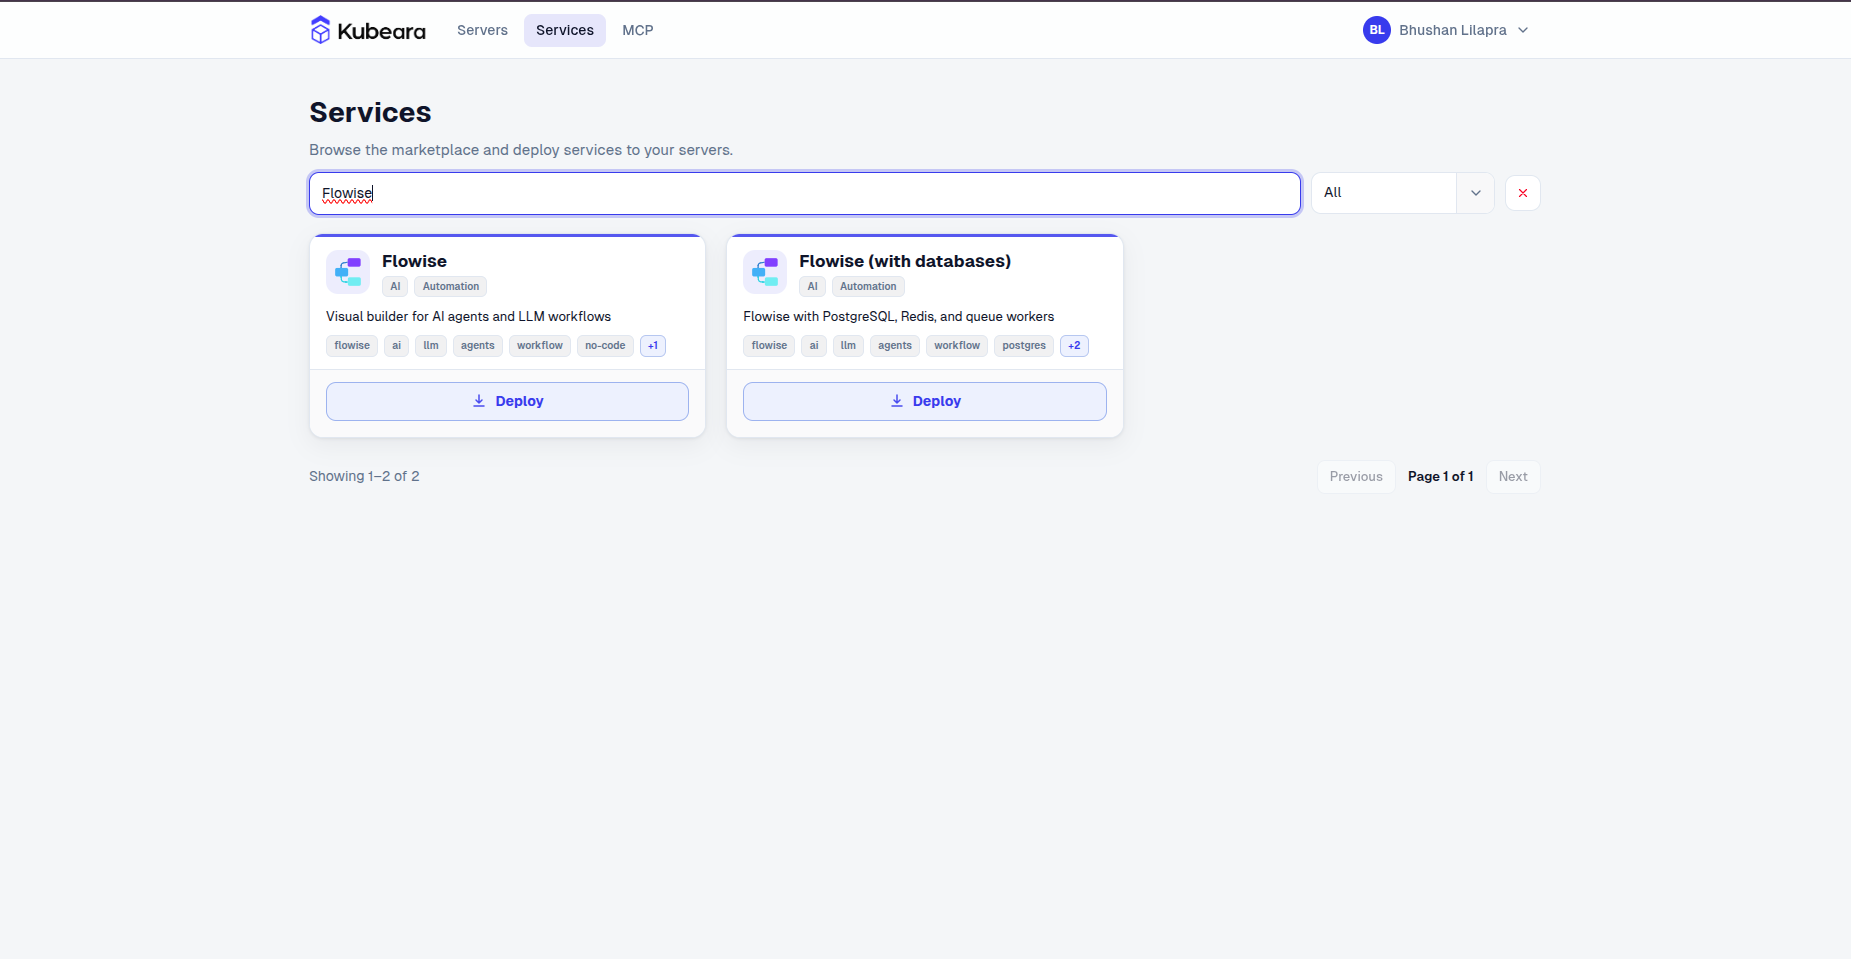The width and height of the screenshot is (1851, 959).
Task: Click 'Showing 1–2 of 2' text
Action: click(364, 476)
